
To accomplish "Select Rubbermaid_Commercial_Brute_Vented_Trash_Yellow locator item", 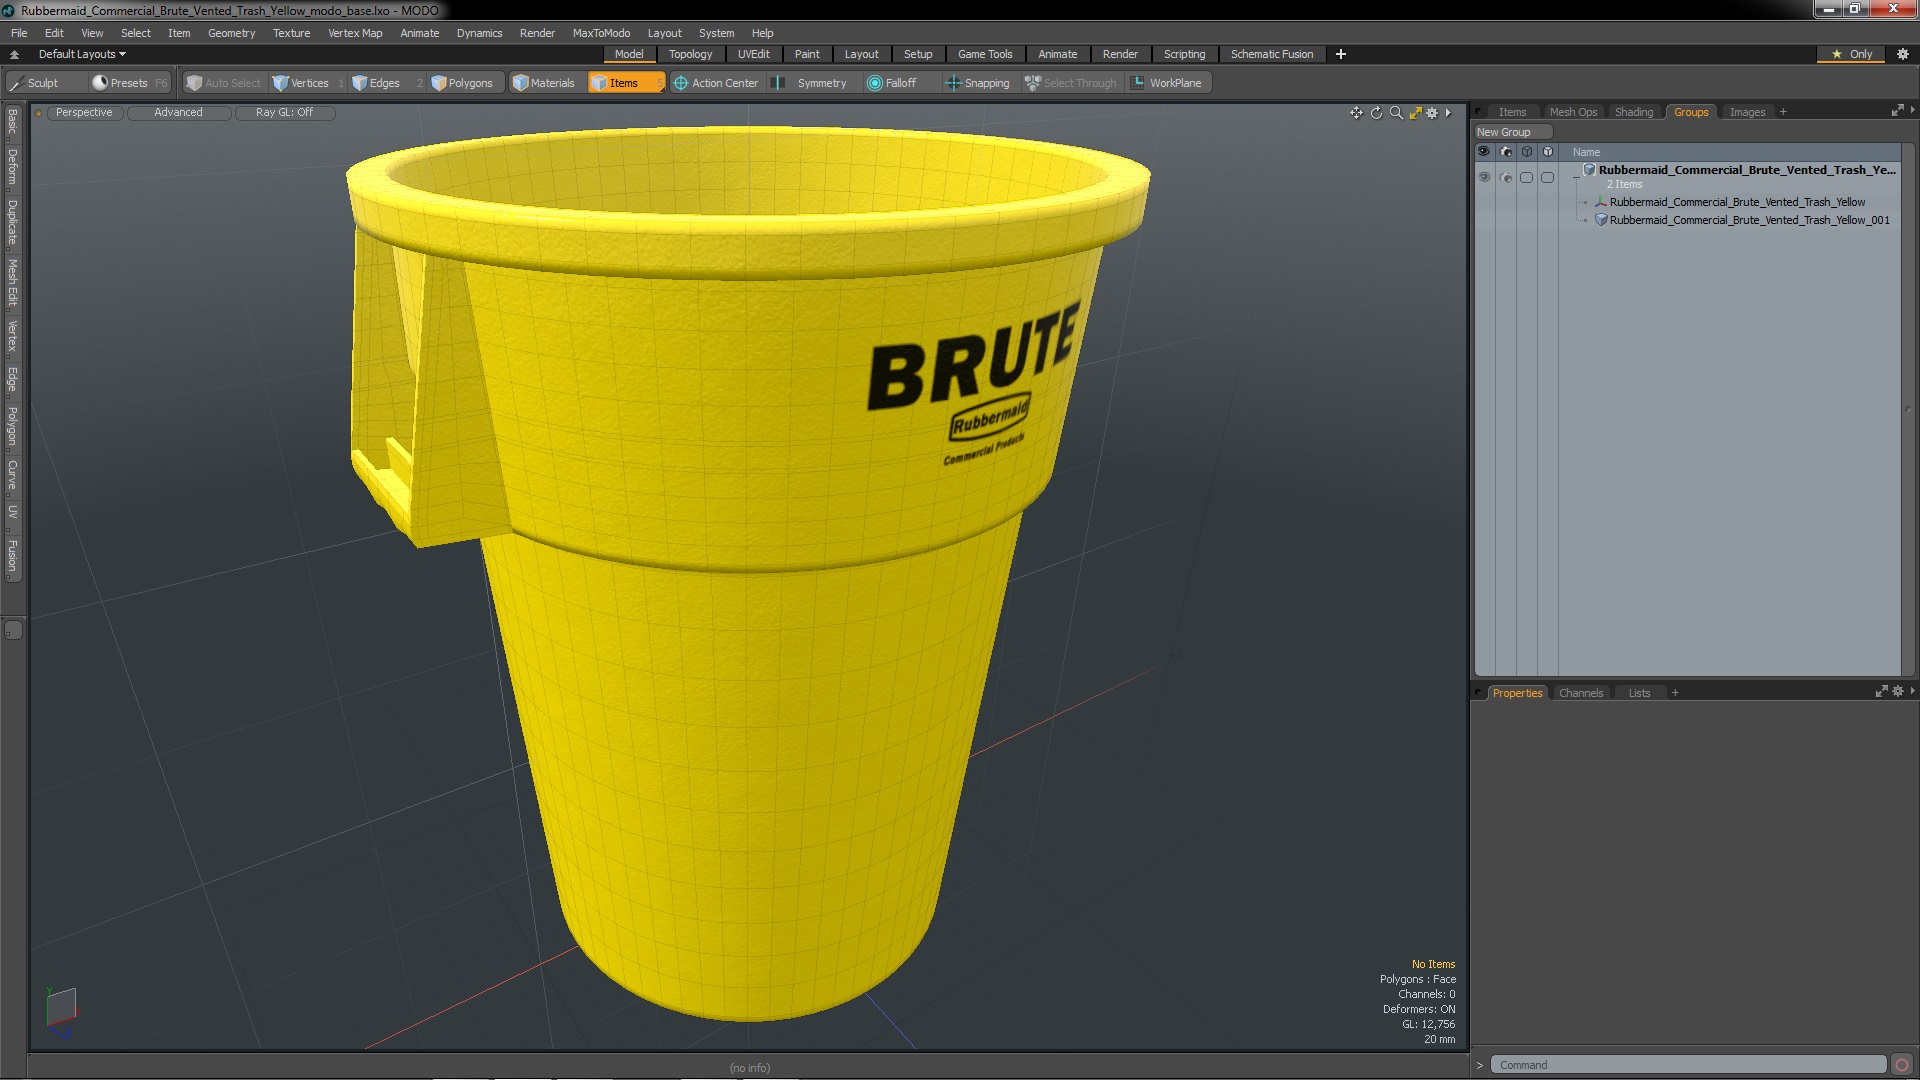I will tap(1737, 202).
